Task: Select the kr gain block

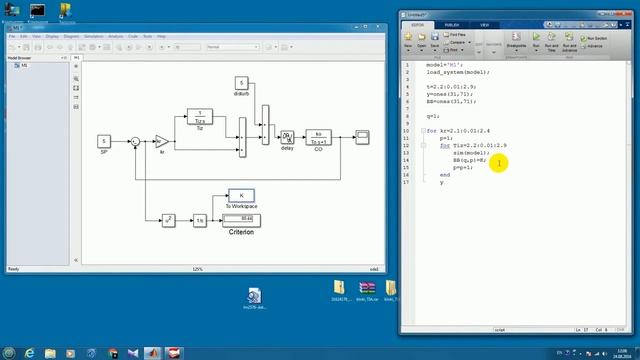Action: tap(162, 142)
